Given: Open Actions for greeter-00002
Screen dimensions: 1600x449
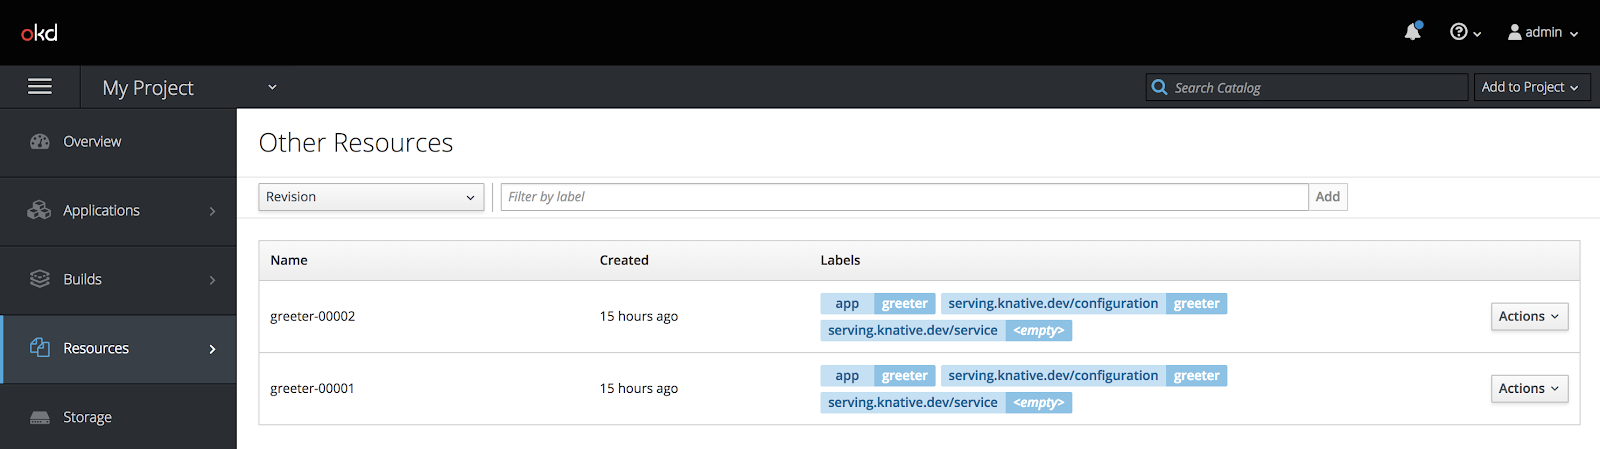Looking at the screenshot, I should [1528, 316].
